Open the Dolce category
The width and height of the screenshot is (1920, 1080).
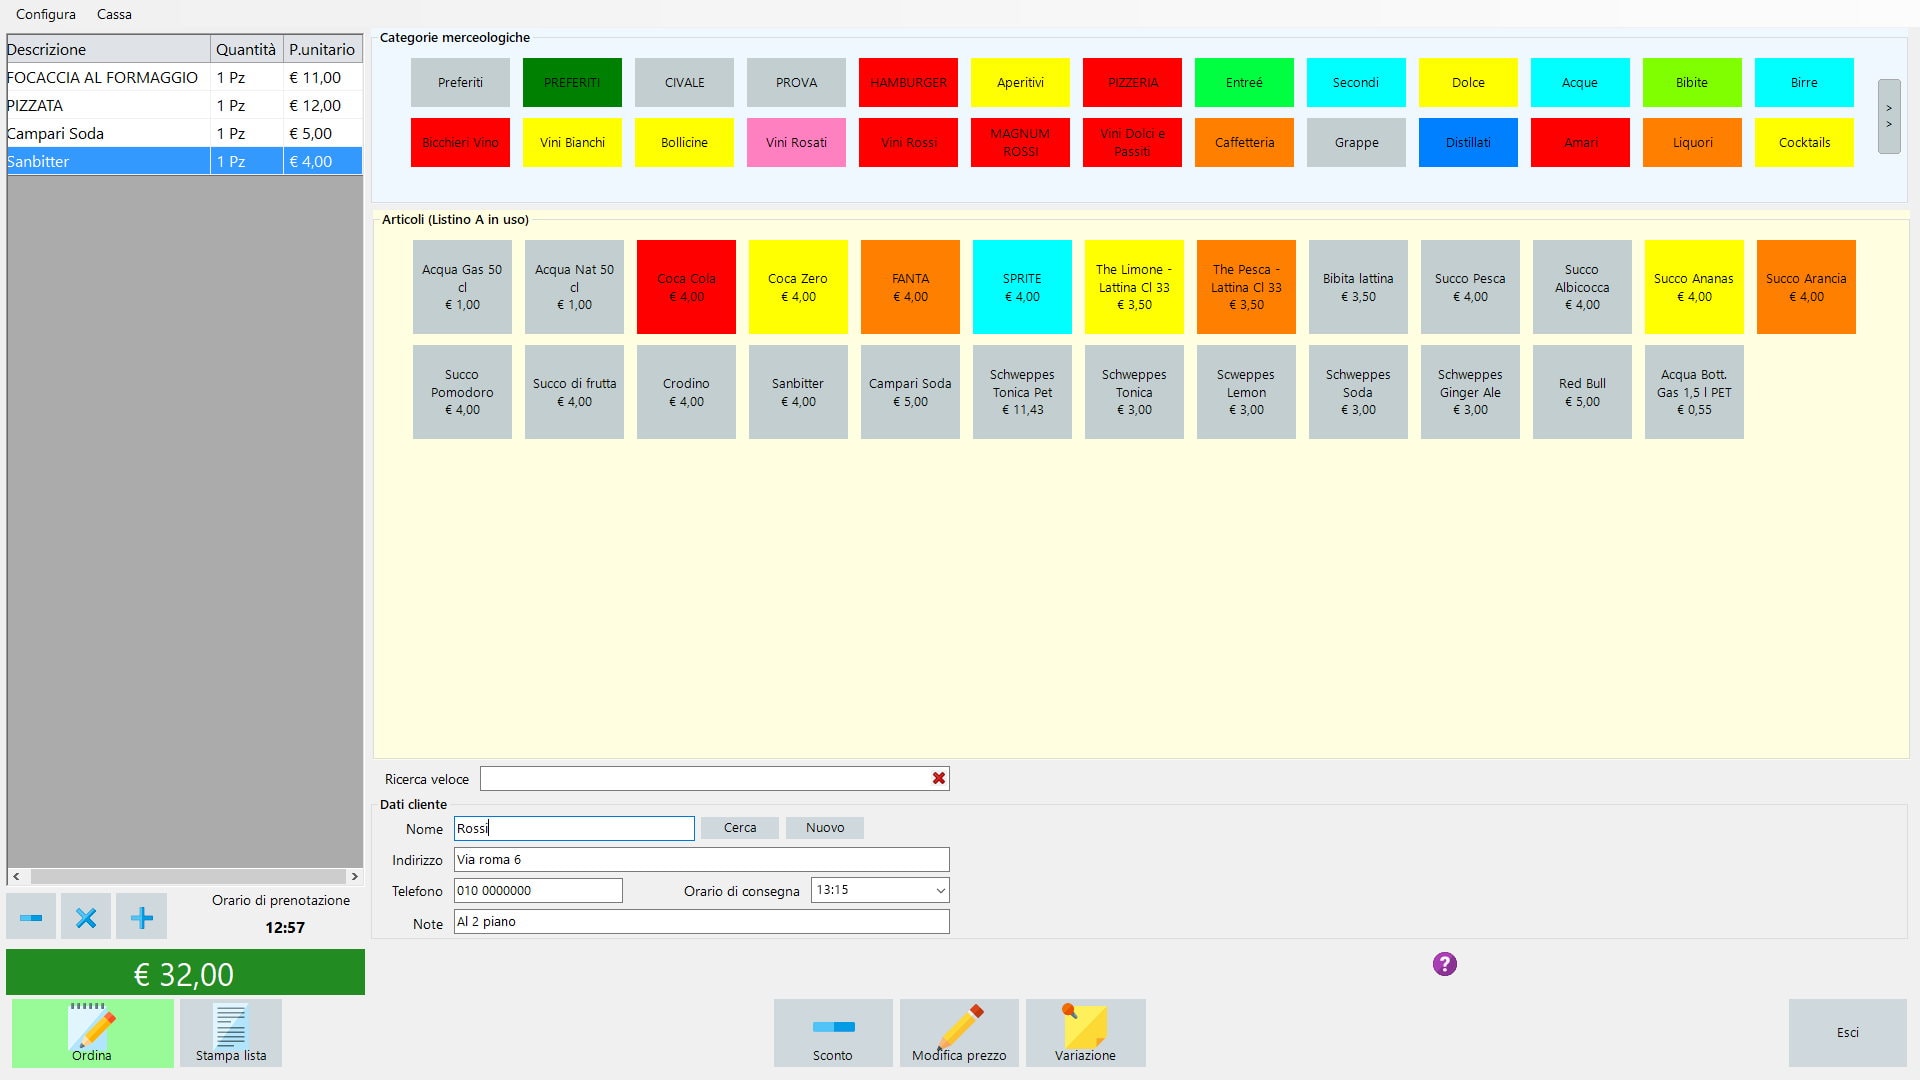(x=1468, y=83)
